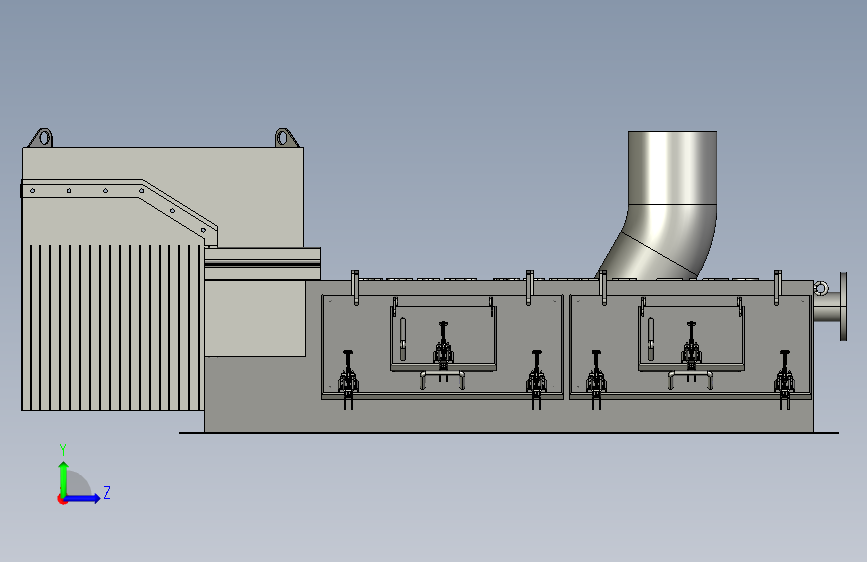Select the pipe flange at the right end
The image size is (867, 562).
[x=843, y=306]
